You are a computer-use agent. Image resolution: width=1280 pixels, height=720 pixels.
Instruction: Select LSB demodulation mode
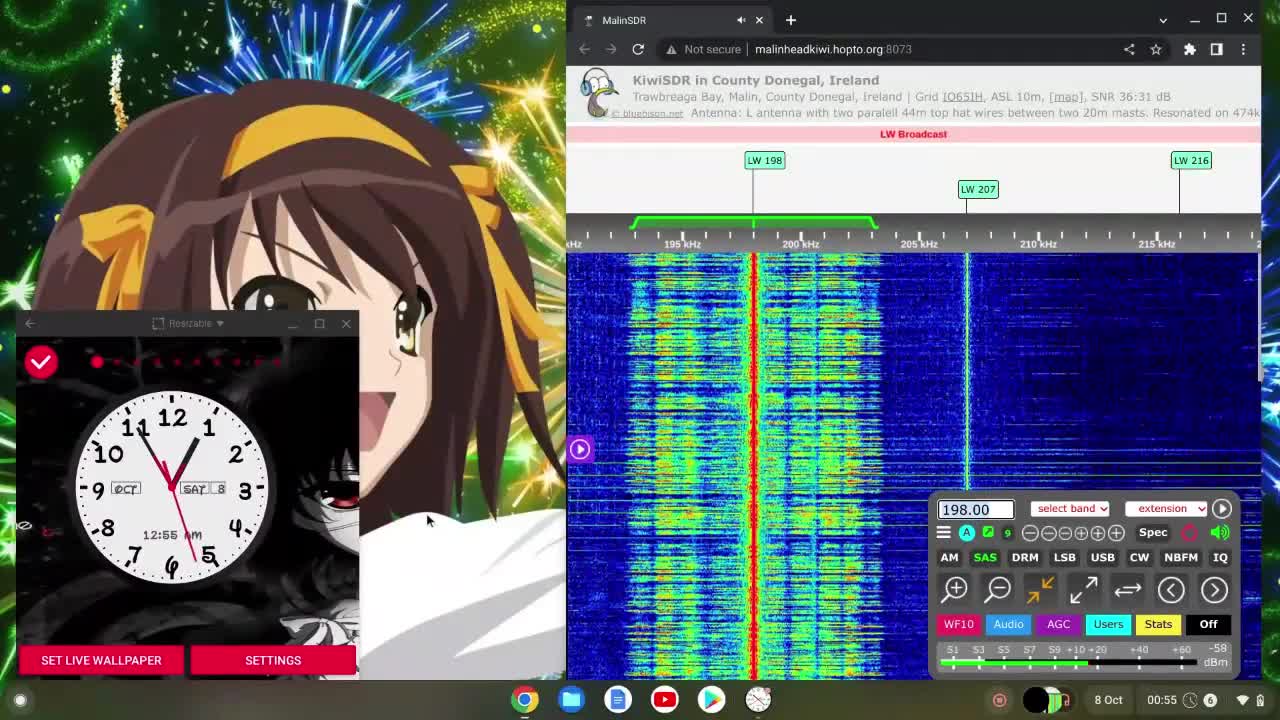tap(1064, 557)
